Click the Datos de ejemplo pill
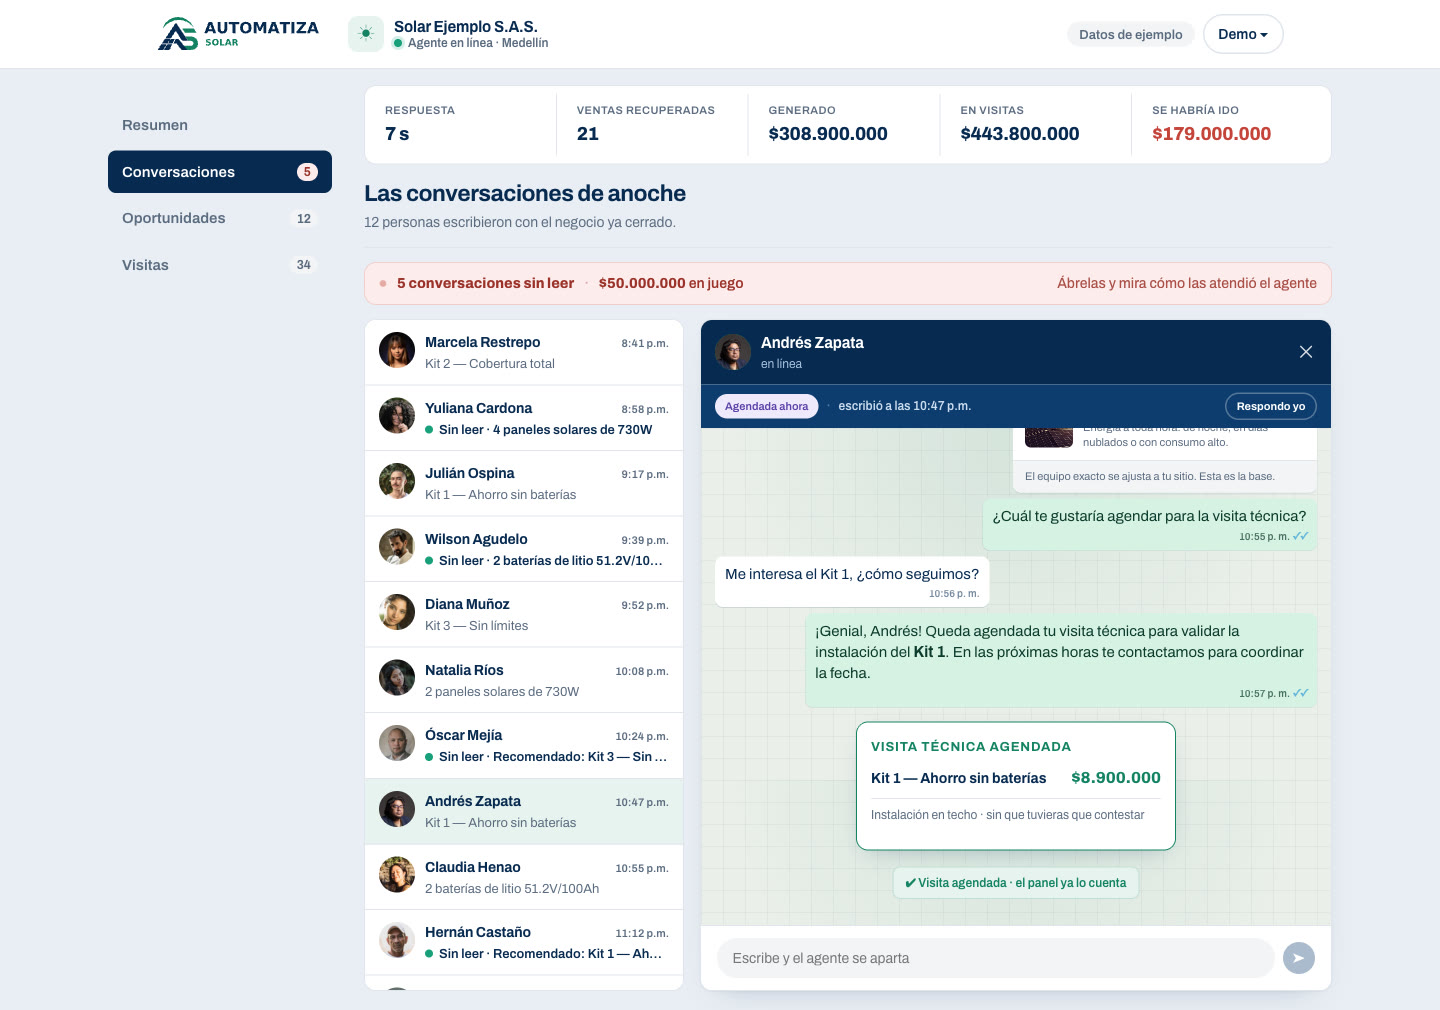Viewport: 1440px width, 1010px height. [x=1131, y=34]
